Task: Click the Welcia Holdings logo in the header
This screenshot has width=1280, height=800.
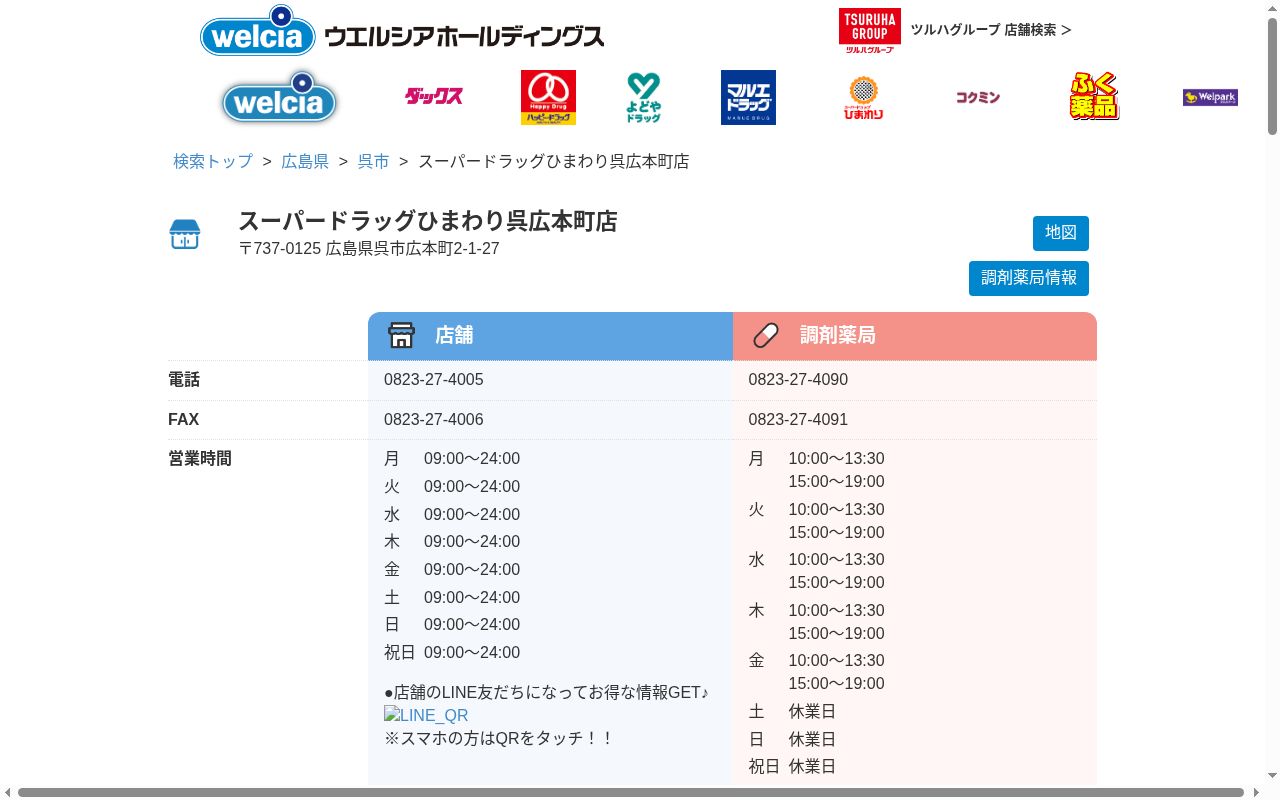Action: pyautogui.click(x=402, y=31)
